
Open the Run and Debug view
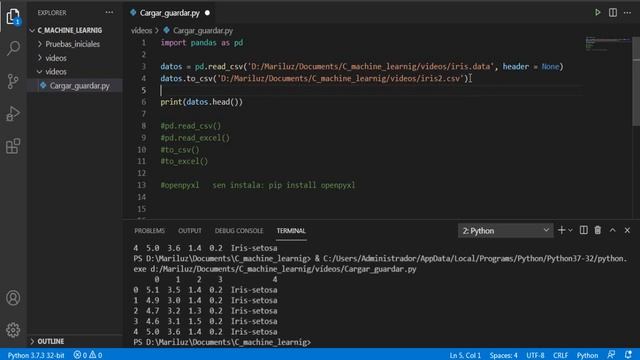[x=13, y=114]
